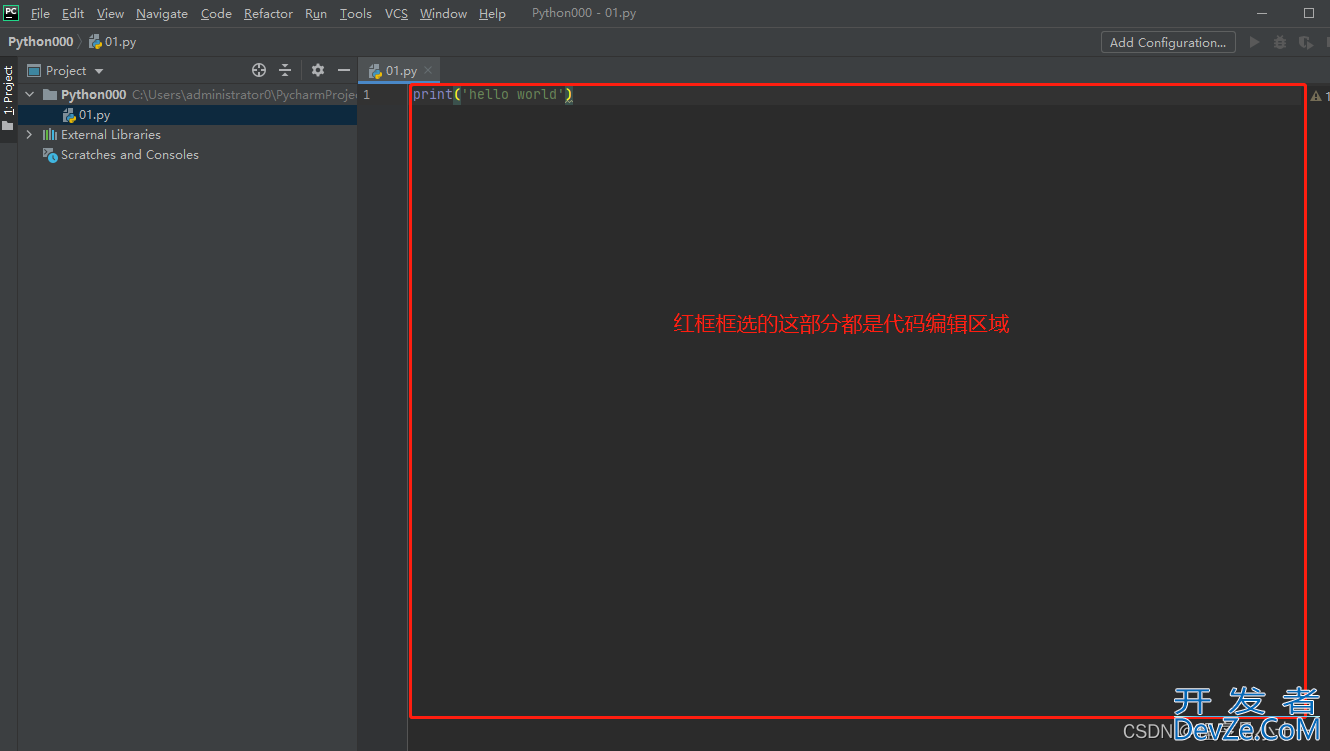Click the Scratches and Consoles icon
1330x751 pixels.
click(50, 155)
